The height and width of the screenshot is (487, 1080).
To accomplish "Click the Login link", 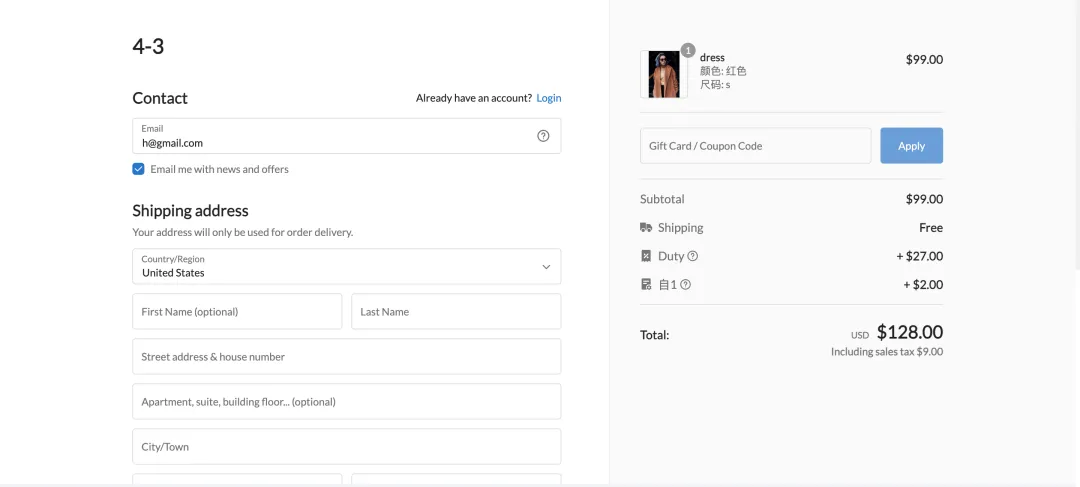I will coord(548,98).
